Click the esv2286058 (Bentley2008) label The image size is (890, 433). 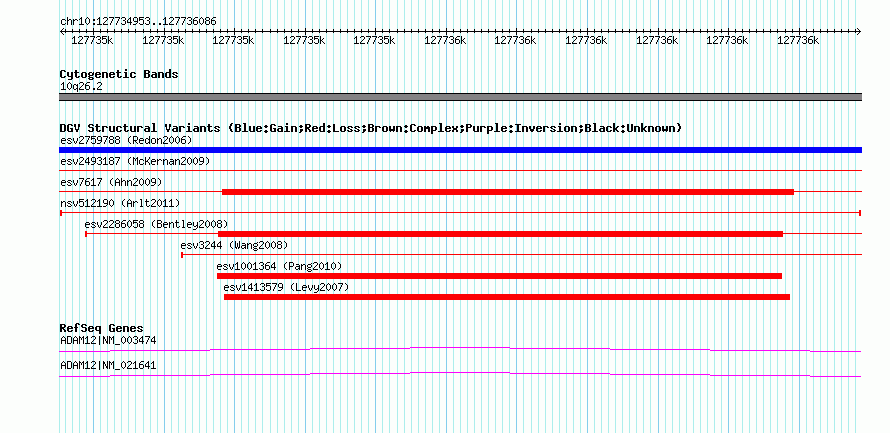pyautogui.click(x=156, y=224)
